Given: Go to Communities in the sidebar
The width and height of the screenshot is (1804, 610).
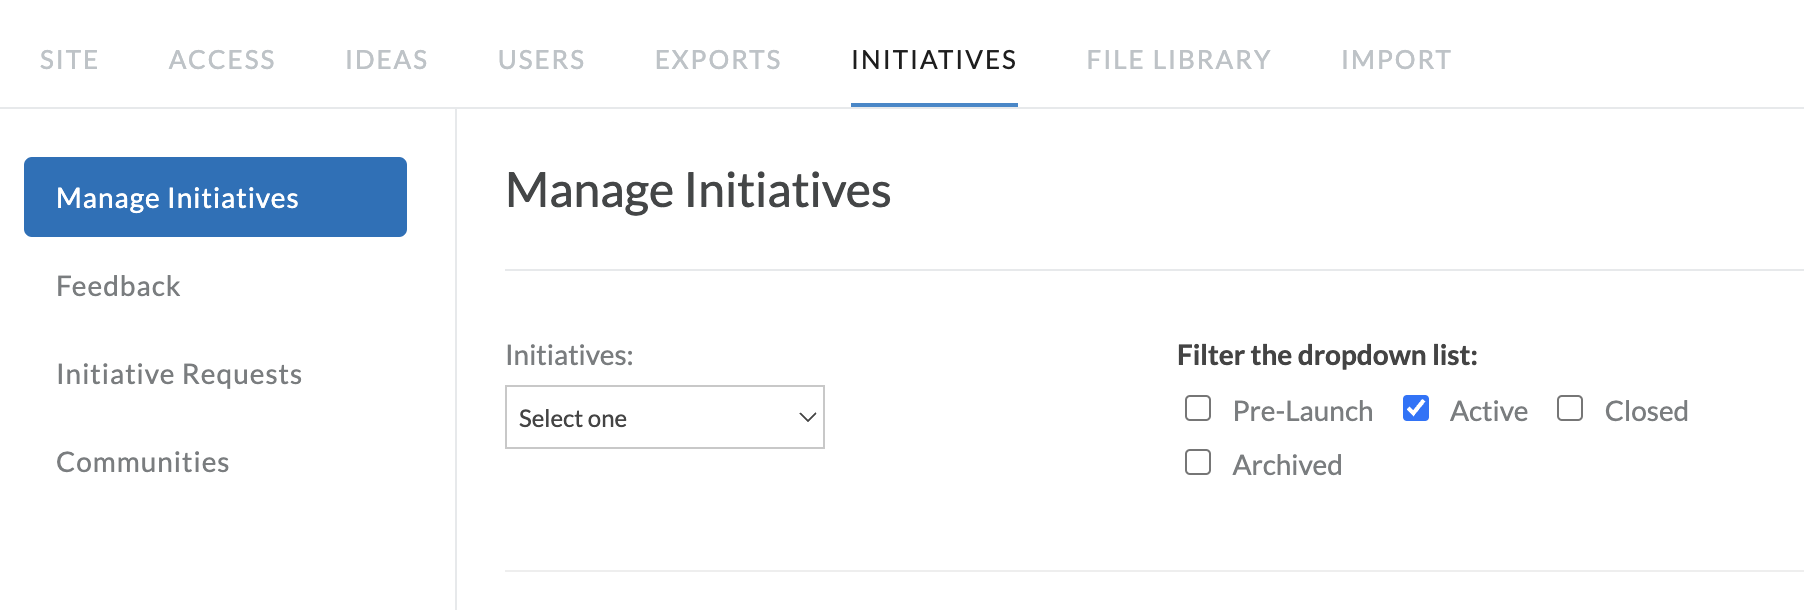Looking at the screenshot, I should coord(143,462).
